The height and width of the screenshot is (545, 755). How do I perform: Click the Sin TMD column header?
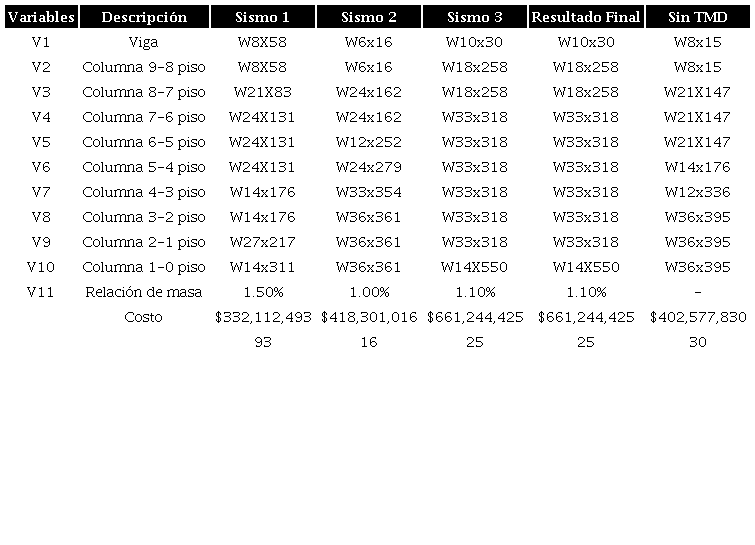point(698,17)
